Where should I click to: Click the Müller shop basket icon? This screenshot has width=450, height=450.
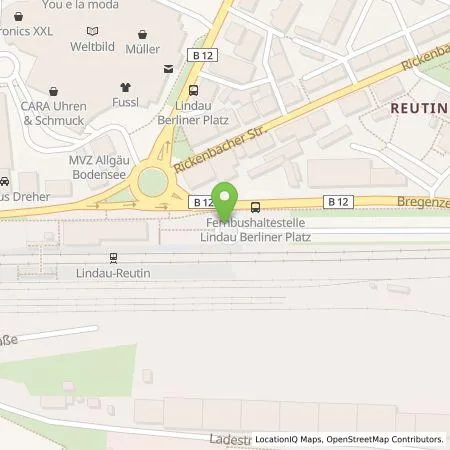tap(142, 34)
